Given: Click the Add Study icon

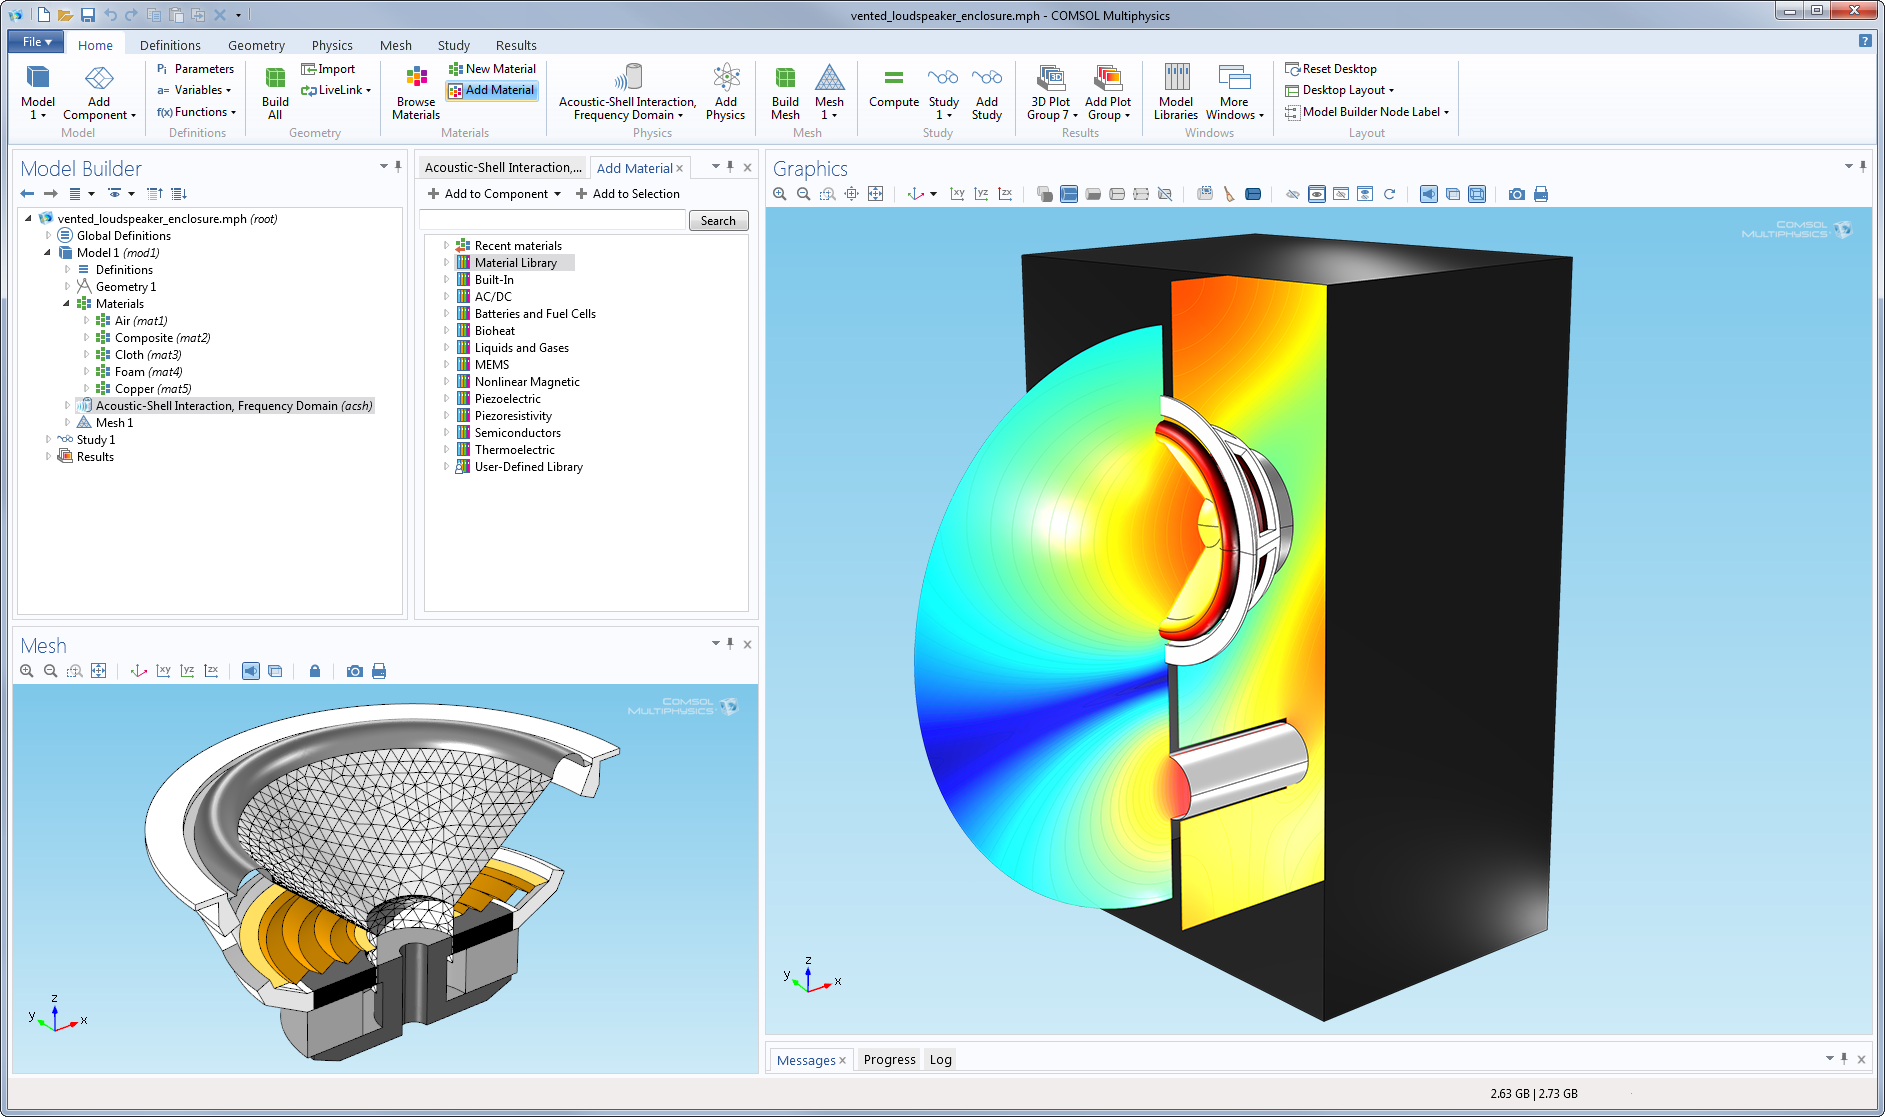Looking at the screenshot, I should [x=986, y=92].
